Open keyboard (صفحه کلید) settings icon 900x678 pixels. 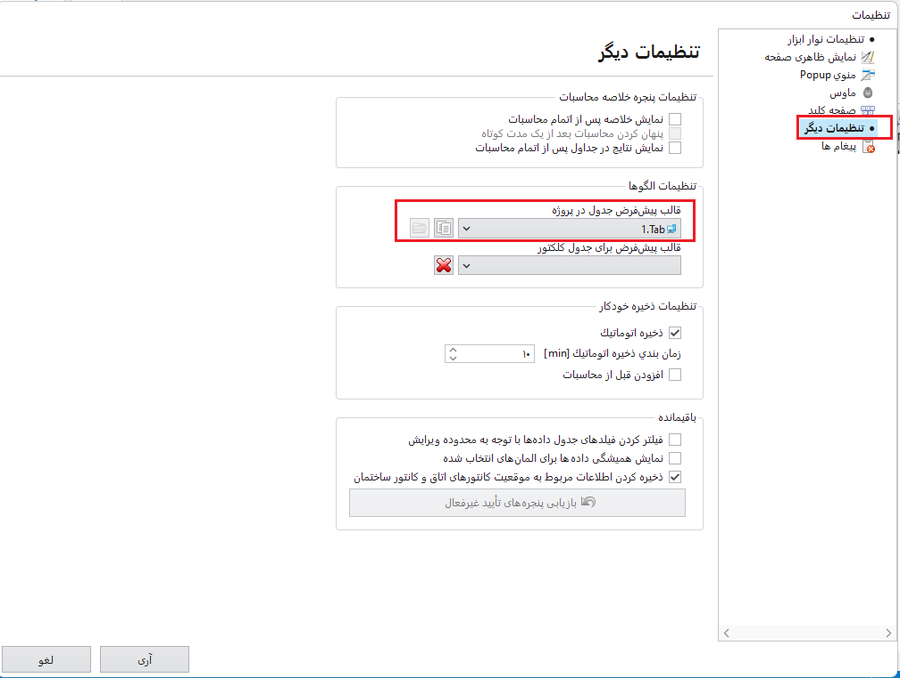coord(867,111)
